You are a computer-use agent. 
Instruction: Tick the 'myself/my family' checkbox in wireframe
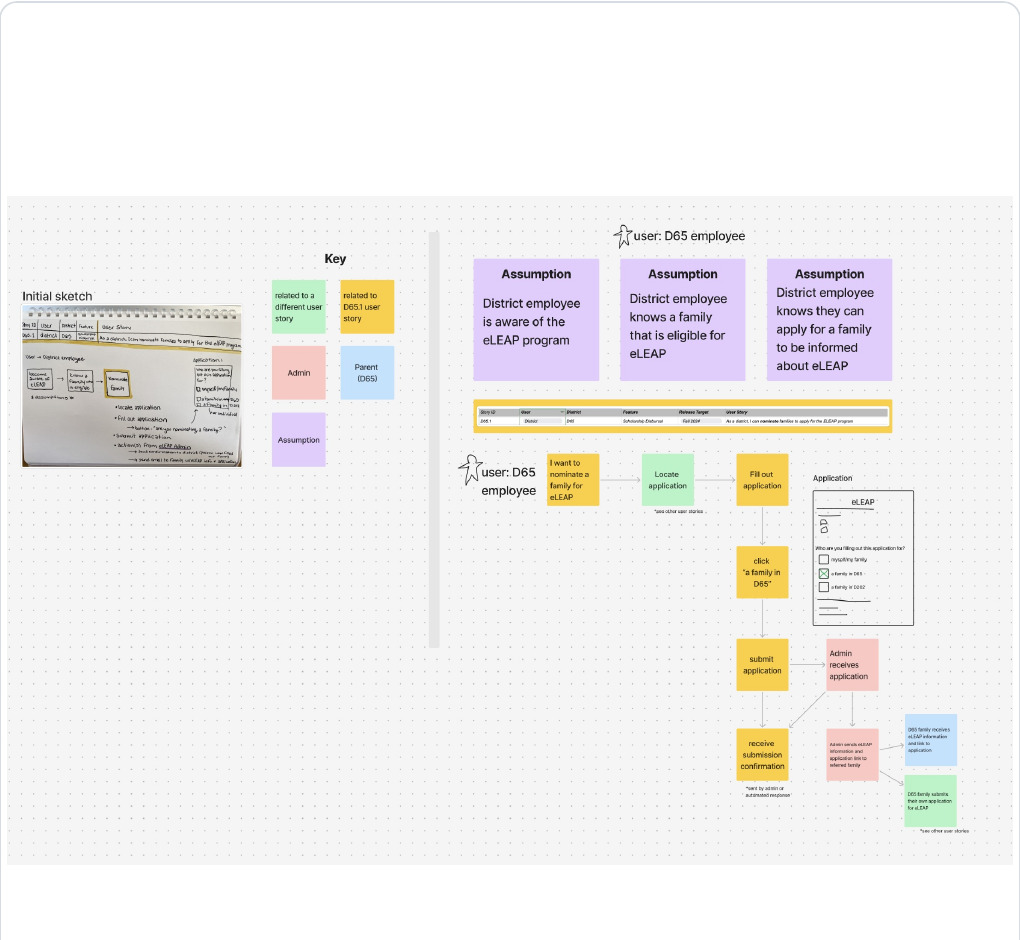[x=824, y=559]
